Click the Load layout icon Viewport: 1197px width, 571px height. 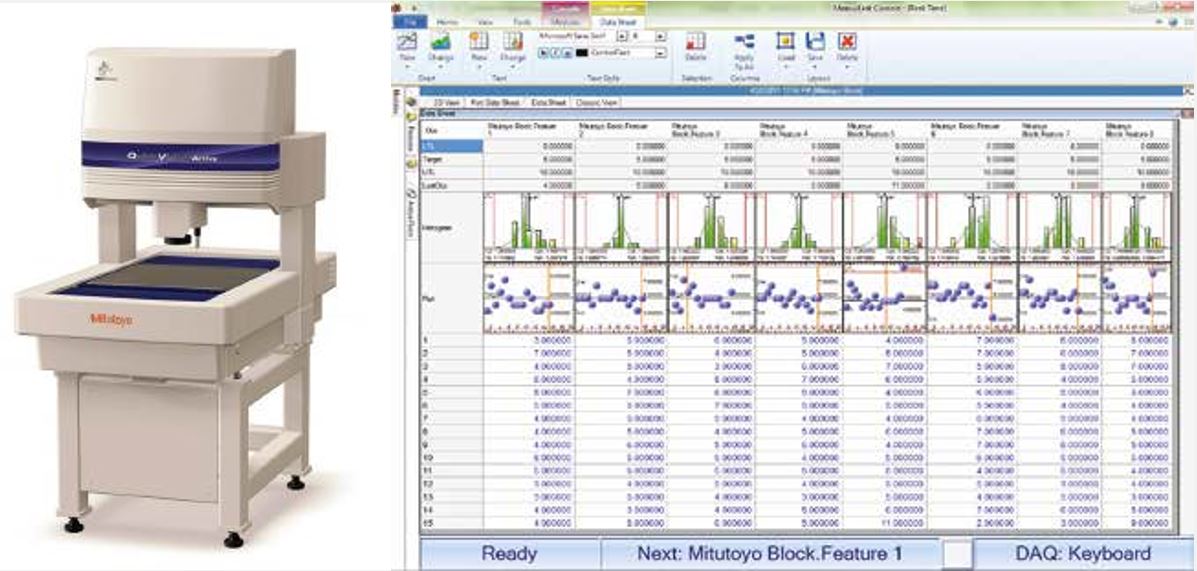pos(786,41)
